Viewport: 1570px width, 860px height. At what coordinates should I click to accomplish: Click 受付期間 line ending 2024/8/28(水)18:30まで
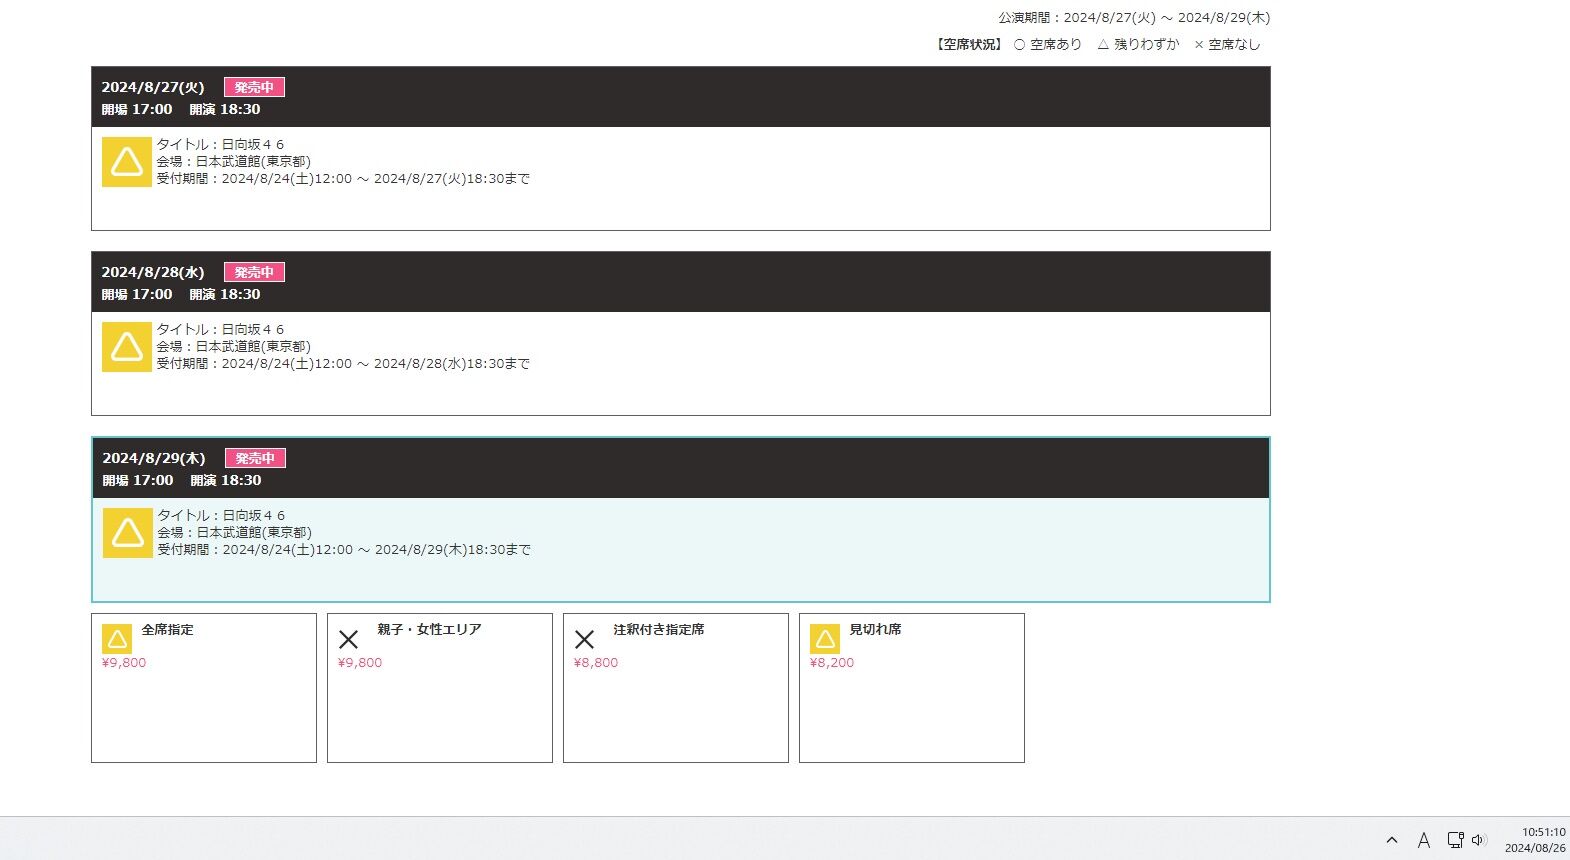pos(343,364)
